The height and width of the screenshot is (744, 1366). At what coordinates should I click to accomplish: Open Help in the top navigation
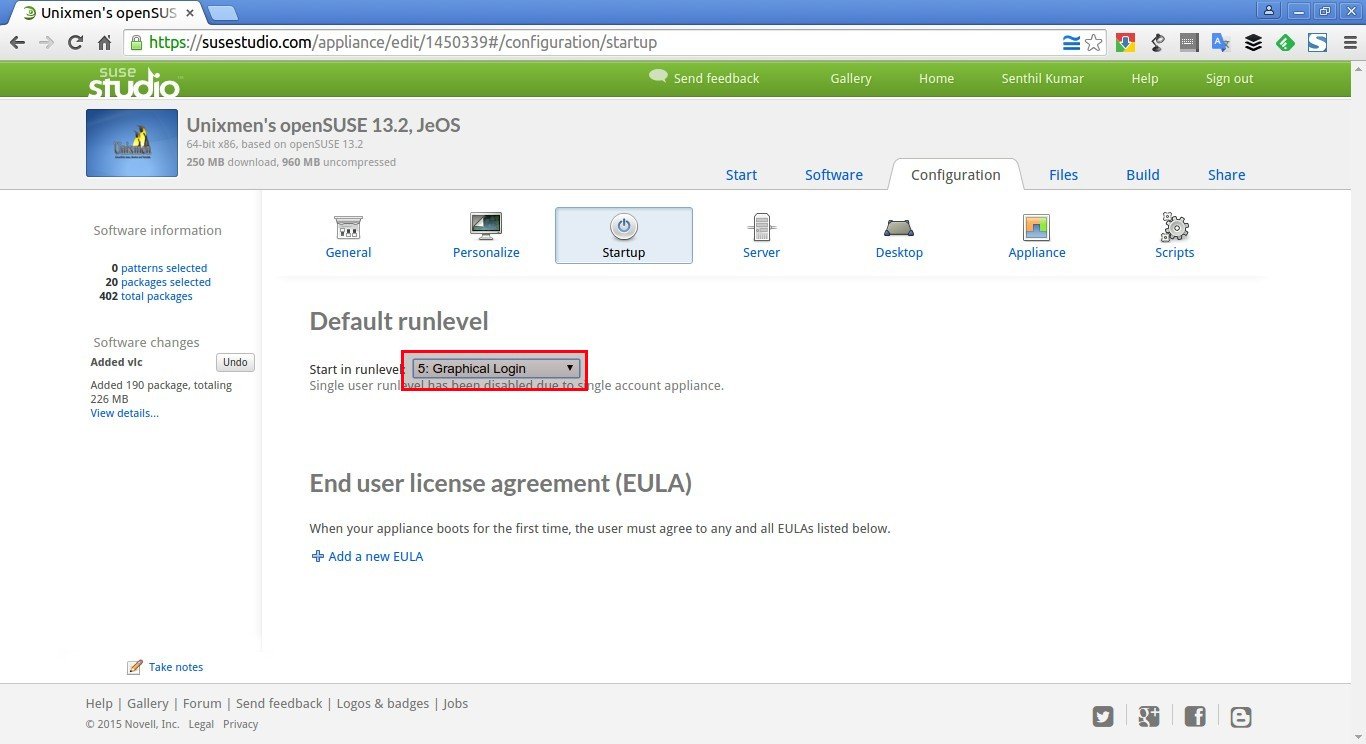coord(1145,78)
